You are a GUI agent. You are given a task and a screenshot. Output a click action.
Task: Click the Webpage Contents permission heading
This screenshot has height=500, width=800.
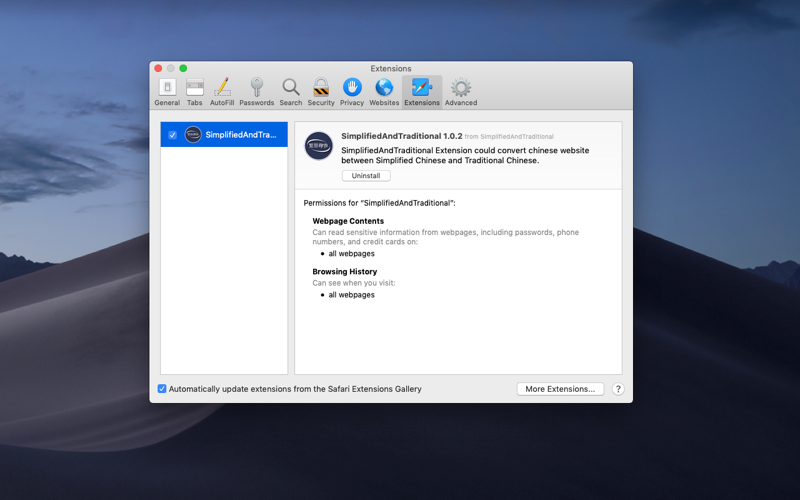pos(348,221)
